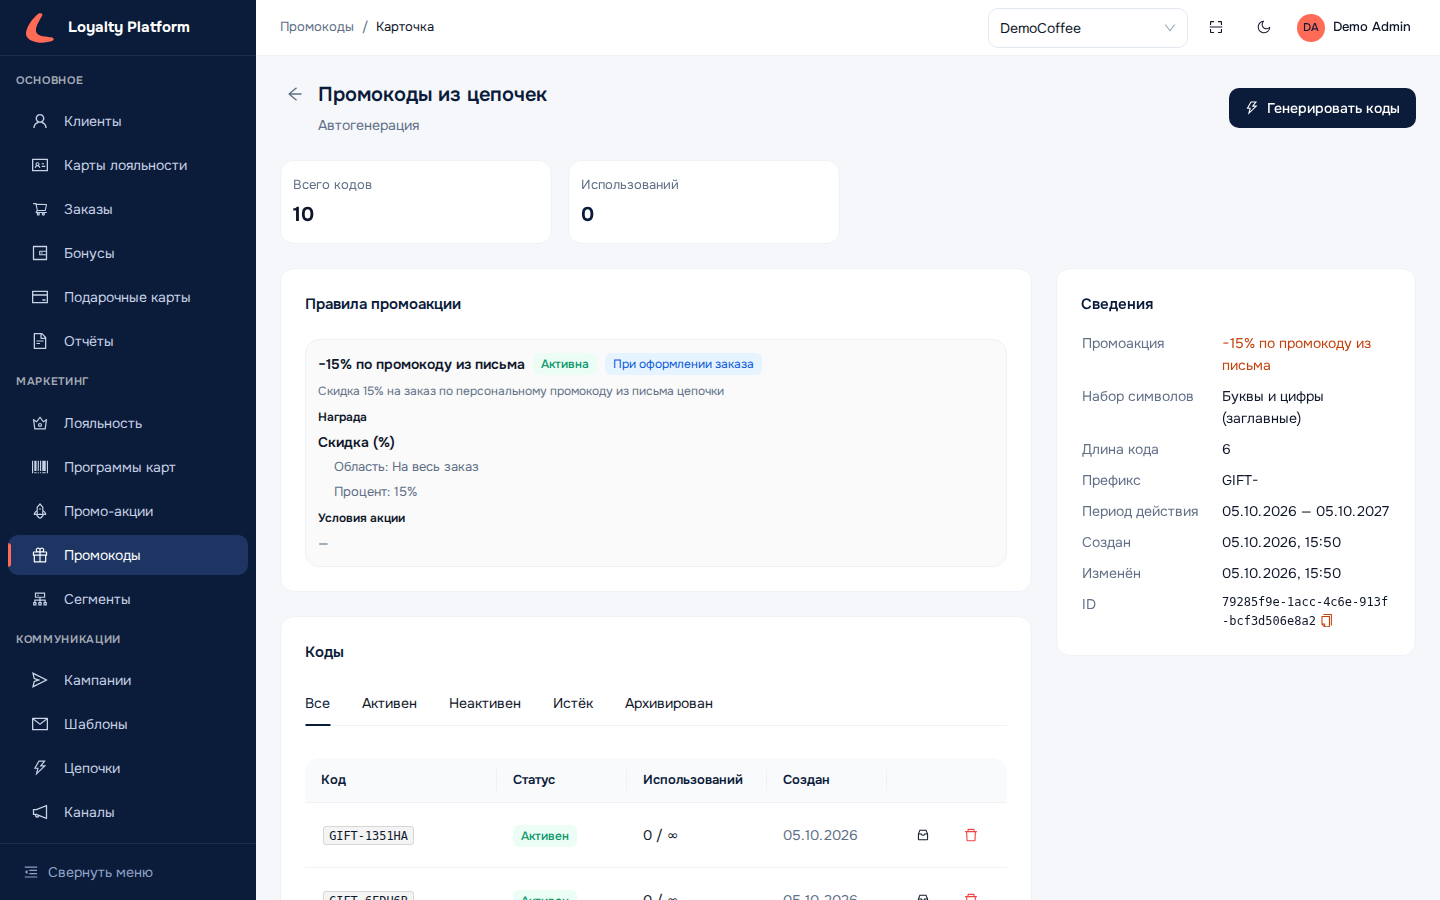1440x900 pixels.
Task: Click the GIFT-1351HA code text
Action: [x=368, y=836]
